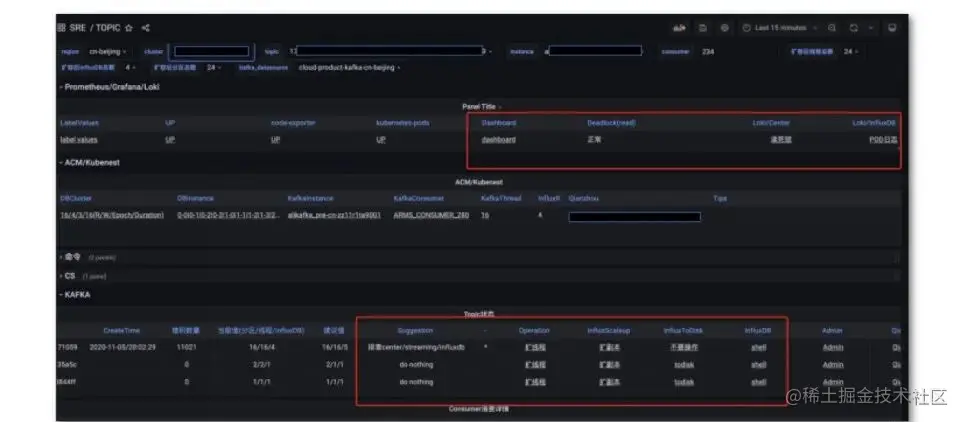Click the DBInstance value link
This screenshot has height=422, width=962.
tap(229, 215)
